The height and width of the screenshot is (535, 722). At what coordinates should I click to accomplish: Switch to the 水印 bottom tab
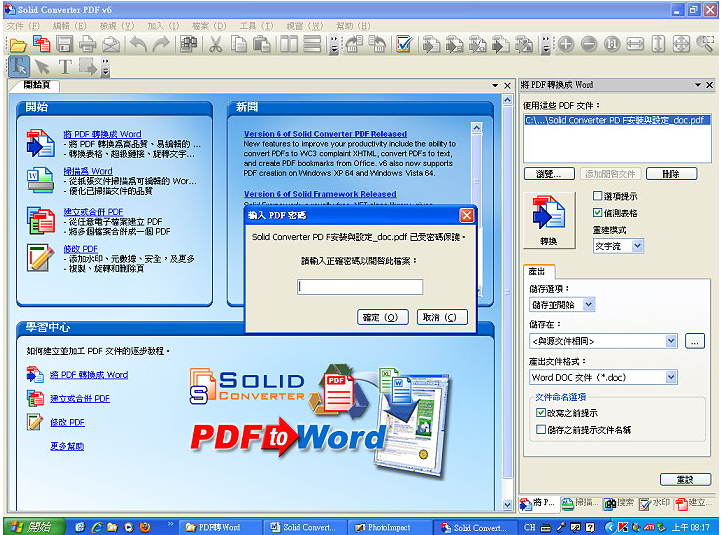(x=655, y=503)
